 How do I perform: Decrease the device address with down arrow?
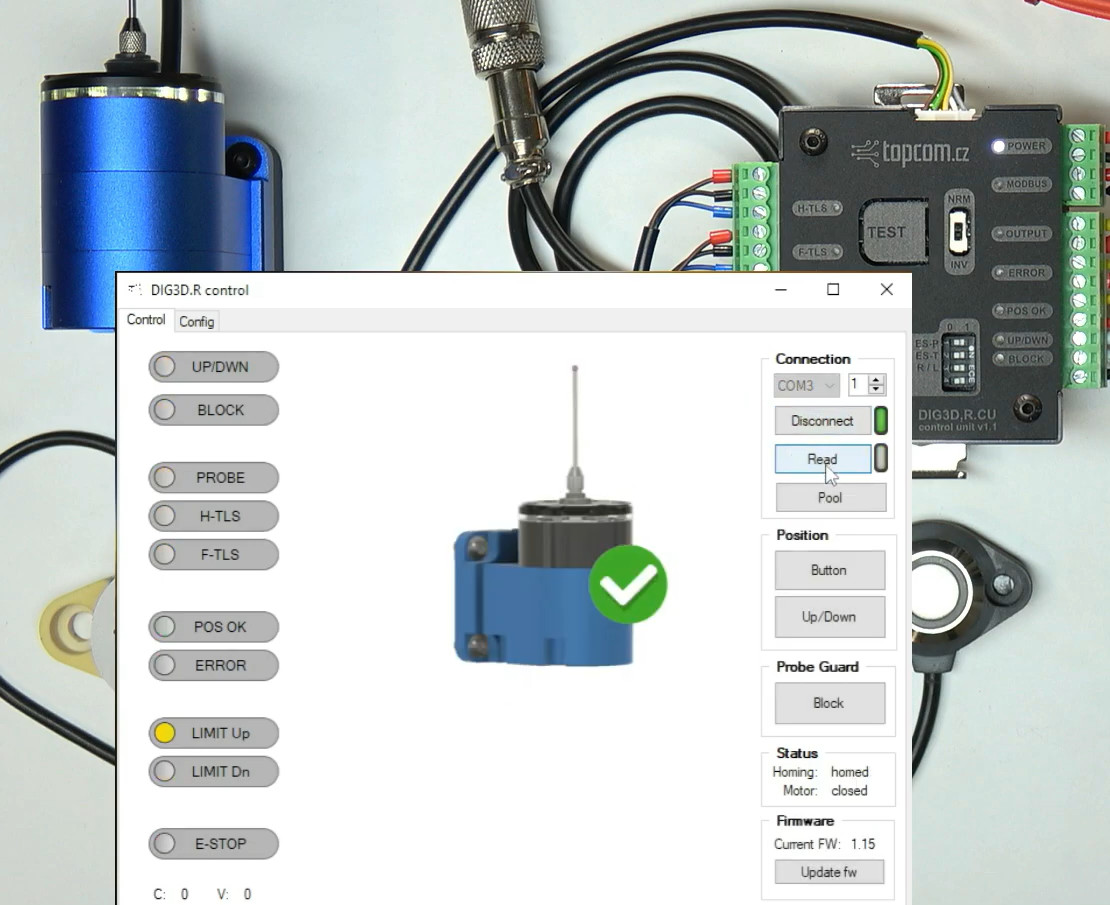pos(877,390)
